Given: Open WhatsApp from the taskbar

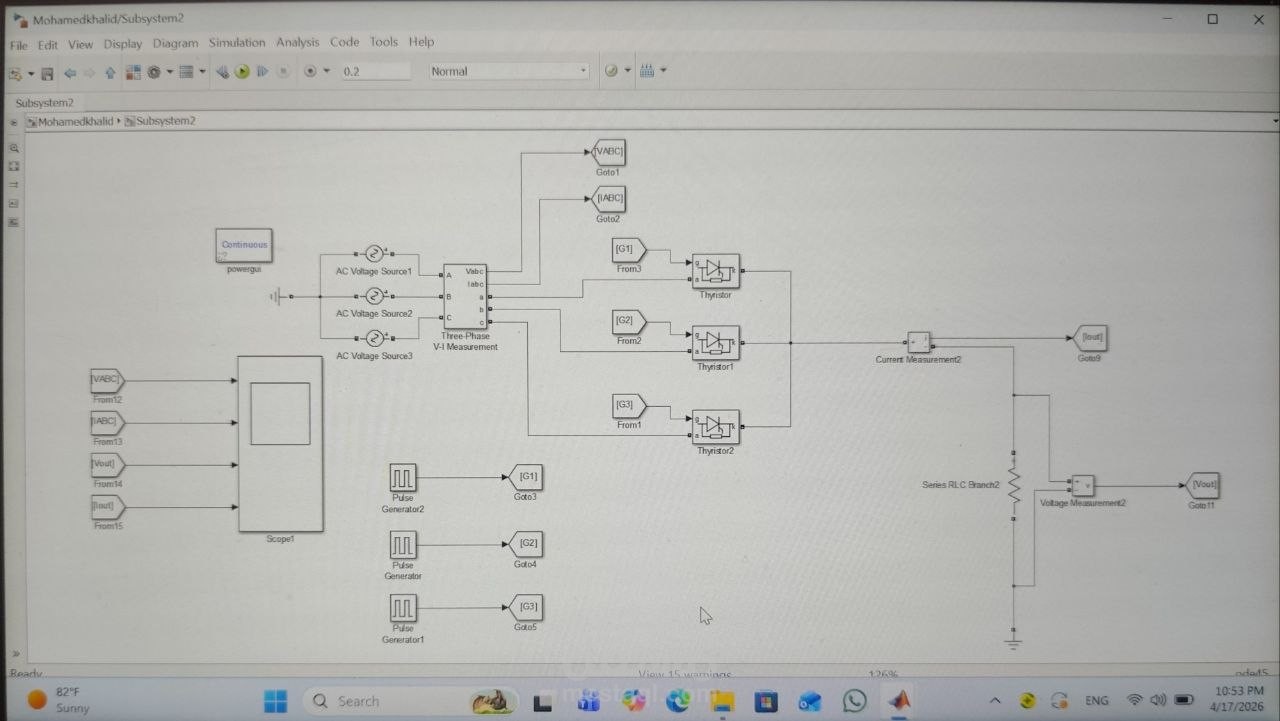Looking at the screenshot, I should [x=854, y=701].
